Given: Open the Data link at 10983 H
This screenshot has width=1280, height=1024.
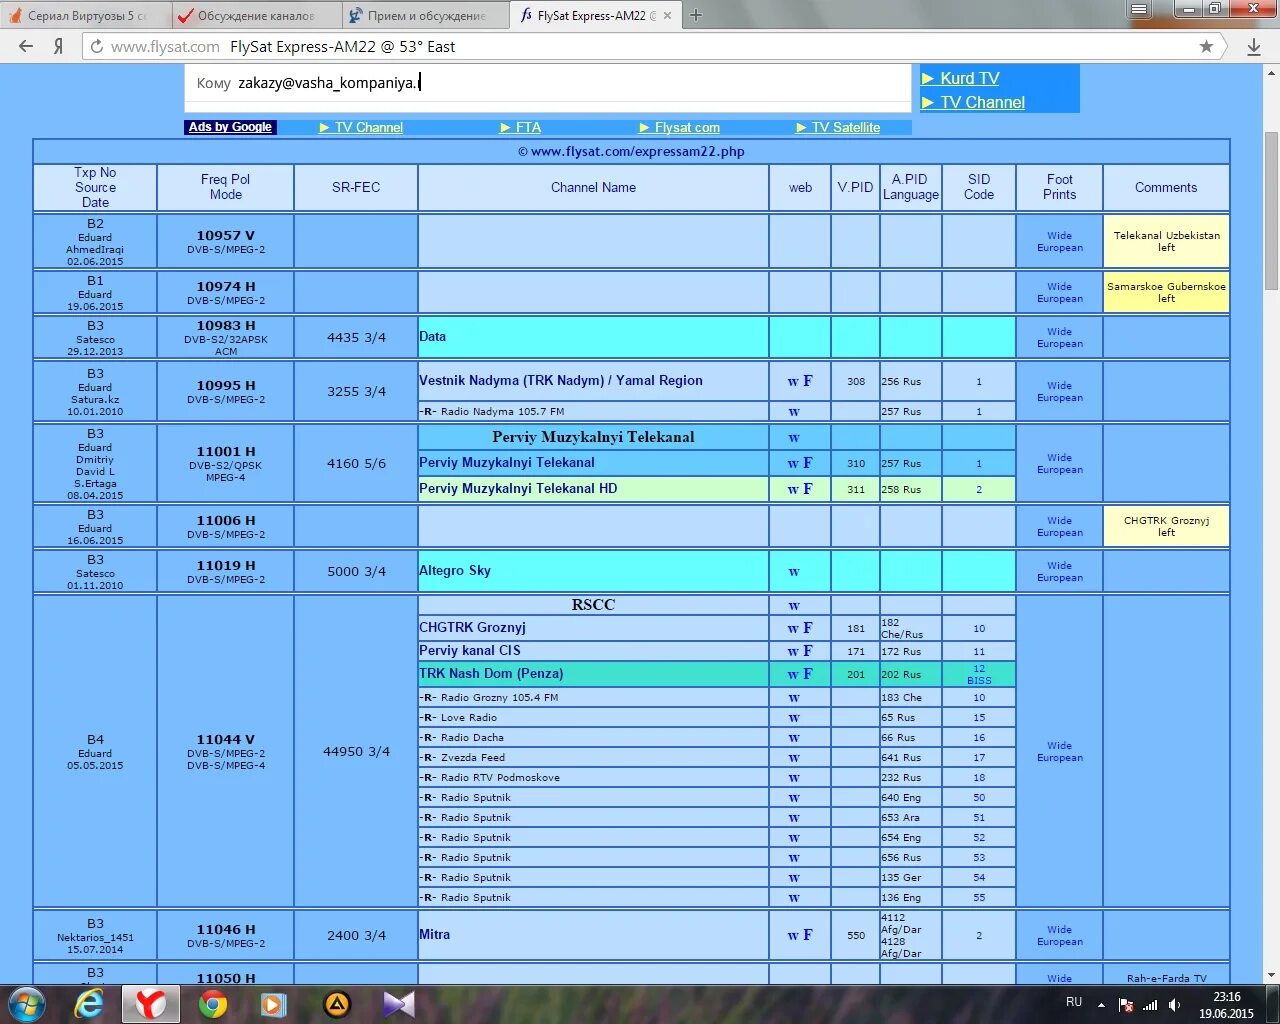Looking at the screenshot, I should 432,336.
